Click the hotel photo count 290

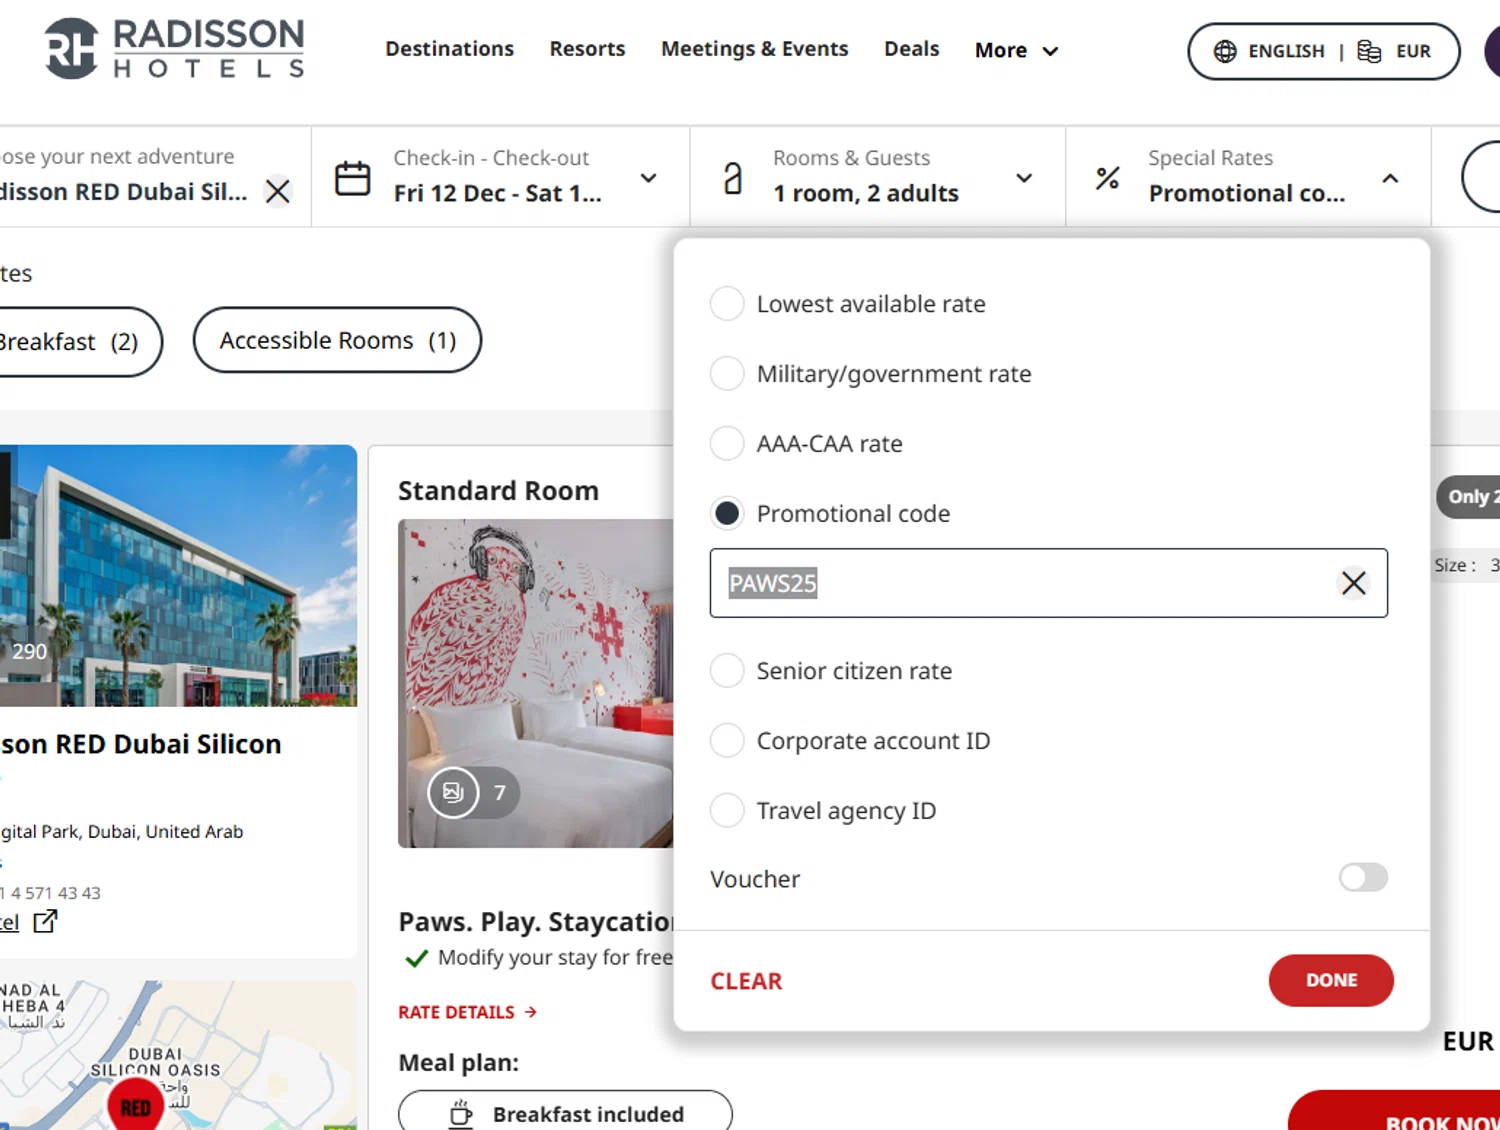click(x=29, y=651)
